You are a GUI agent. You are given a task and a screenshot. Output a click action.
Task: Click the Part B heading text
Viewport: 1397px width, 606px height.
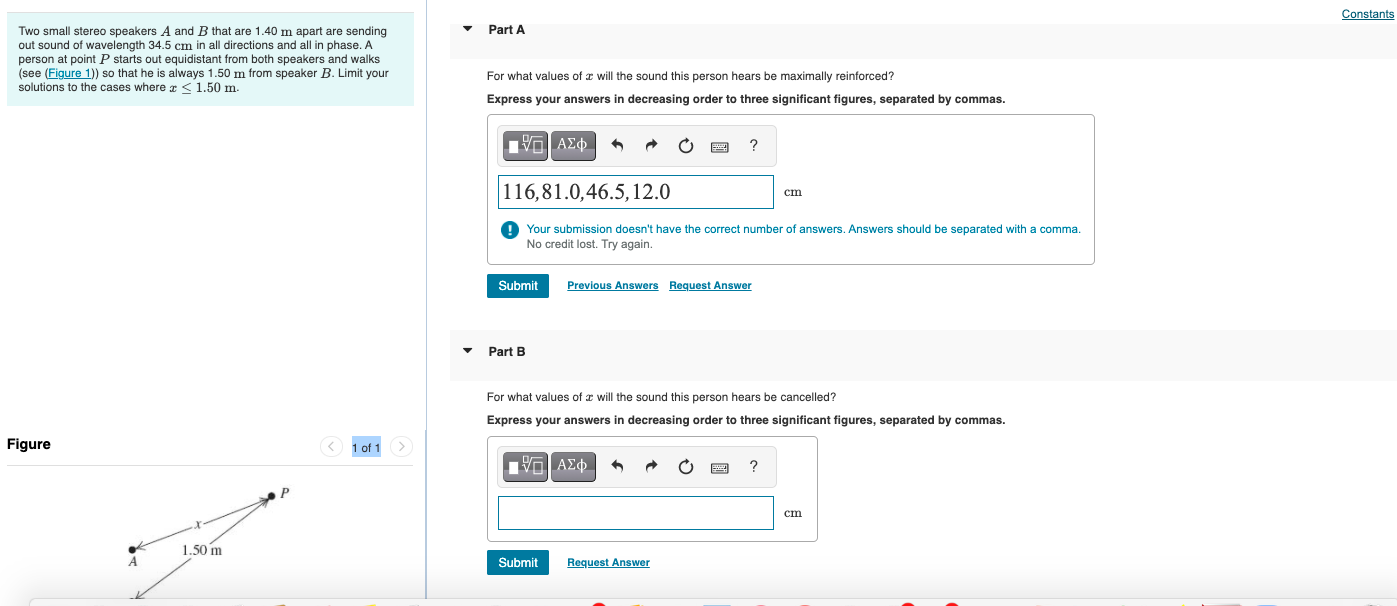click(506, 352)
